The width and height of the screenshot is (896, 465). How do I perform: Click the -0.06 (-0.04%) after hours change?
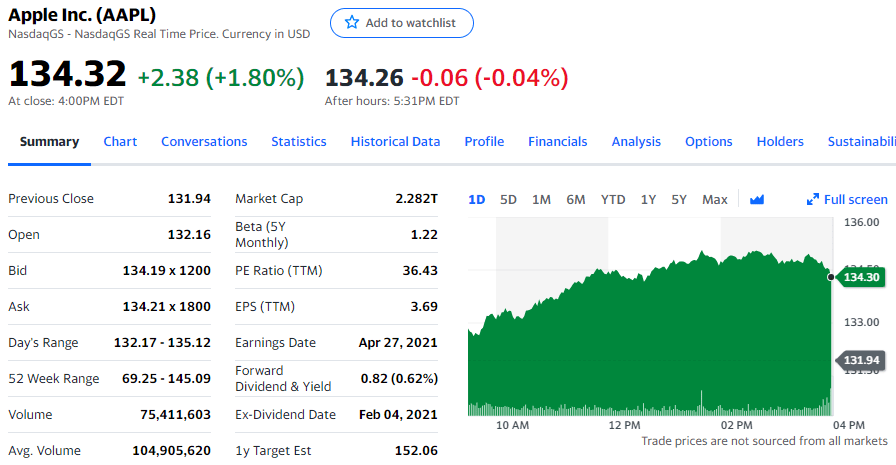(x=490, y=78)
